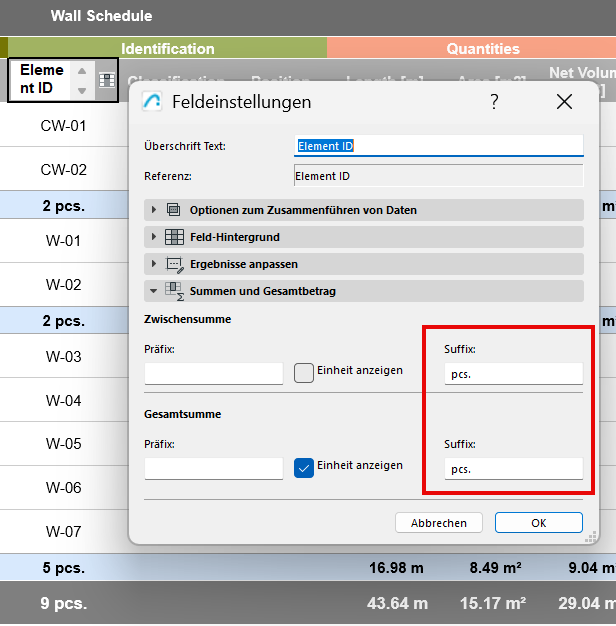Click the Wall Schedule title
The height and width of the screenshot is (626, 616).
(101, 16)
